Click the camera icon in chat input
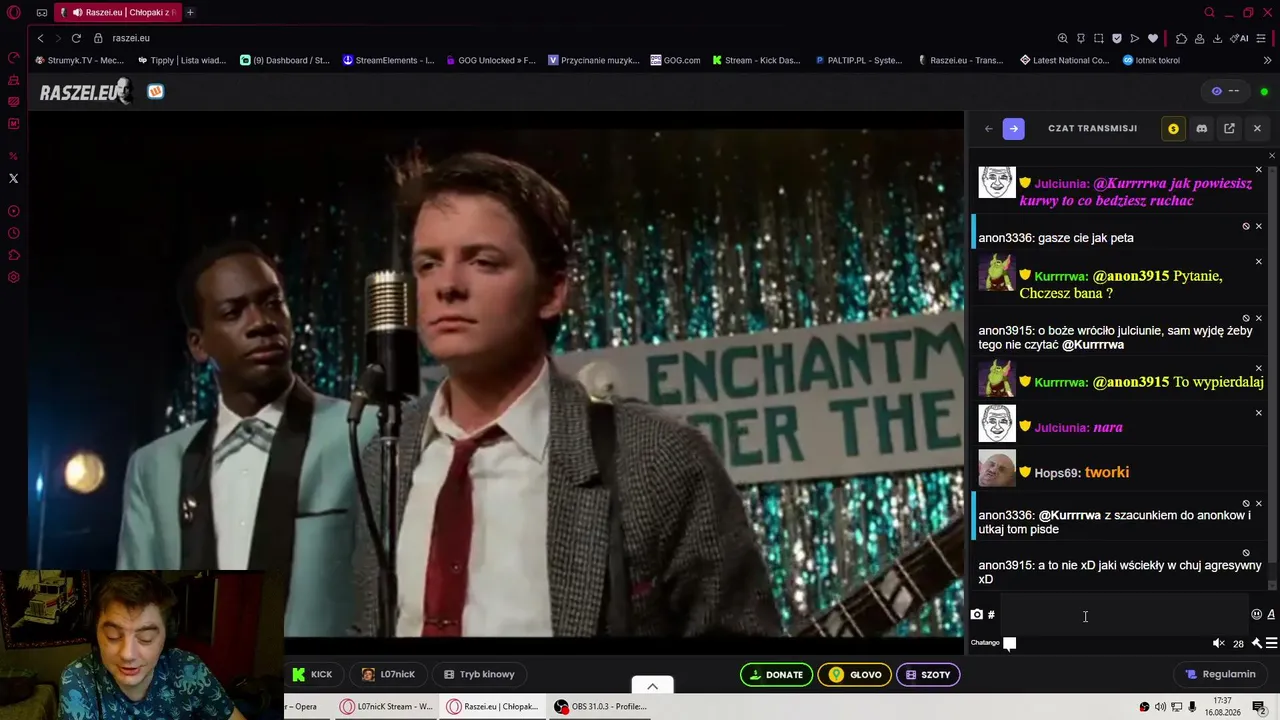The image size is (1280, 720). (x=977, y=614)
